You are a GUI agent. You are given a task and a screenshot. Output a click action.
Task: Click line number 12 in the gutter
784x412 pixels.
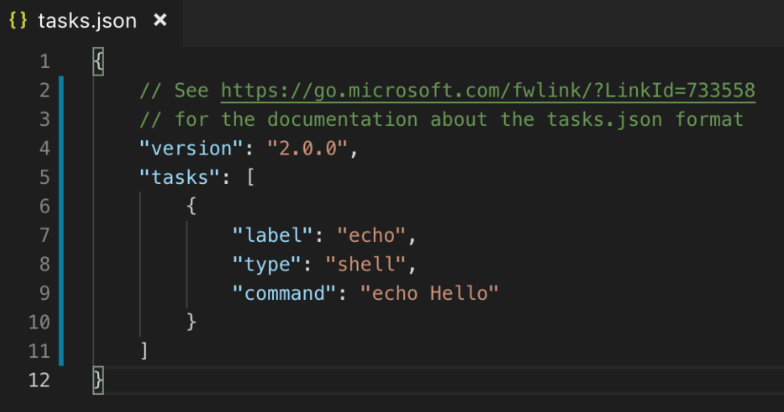coord(38,380)
